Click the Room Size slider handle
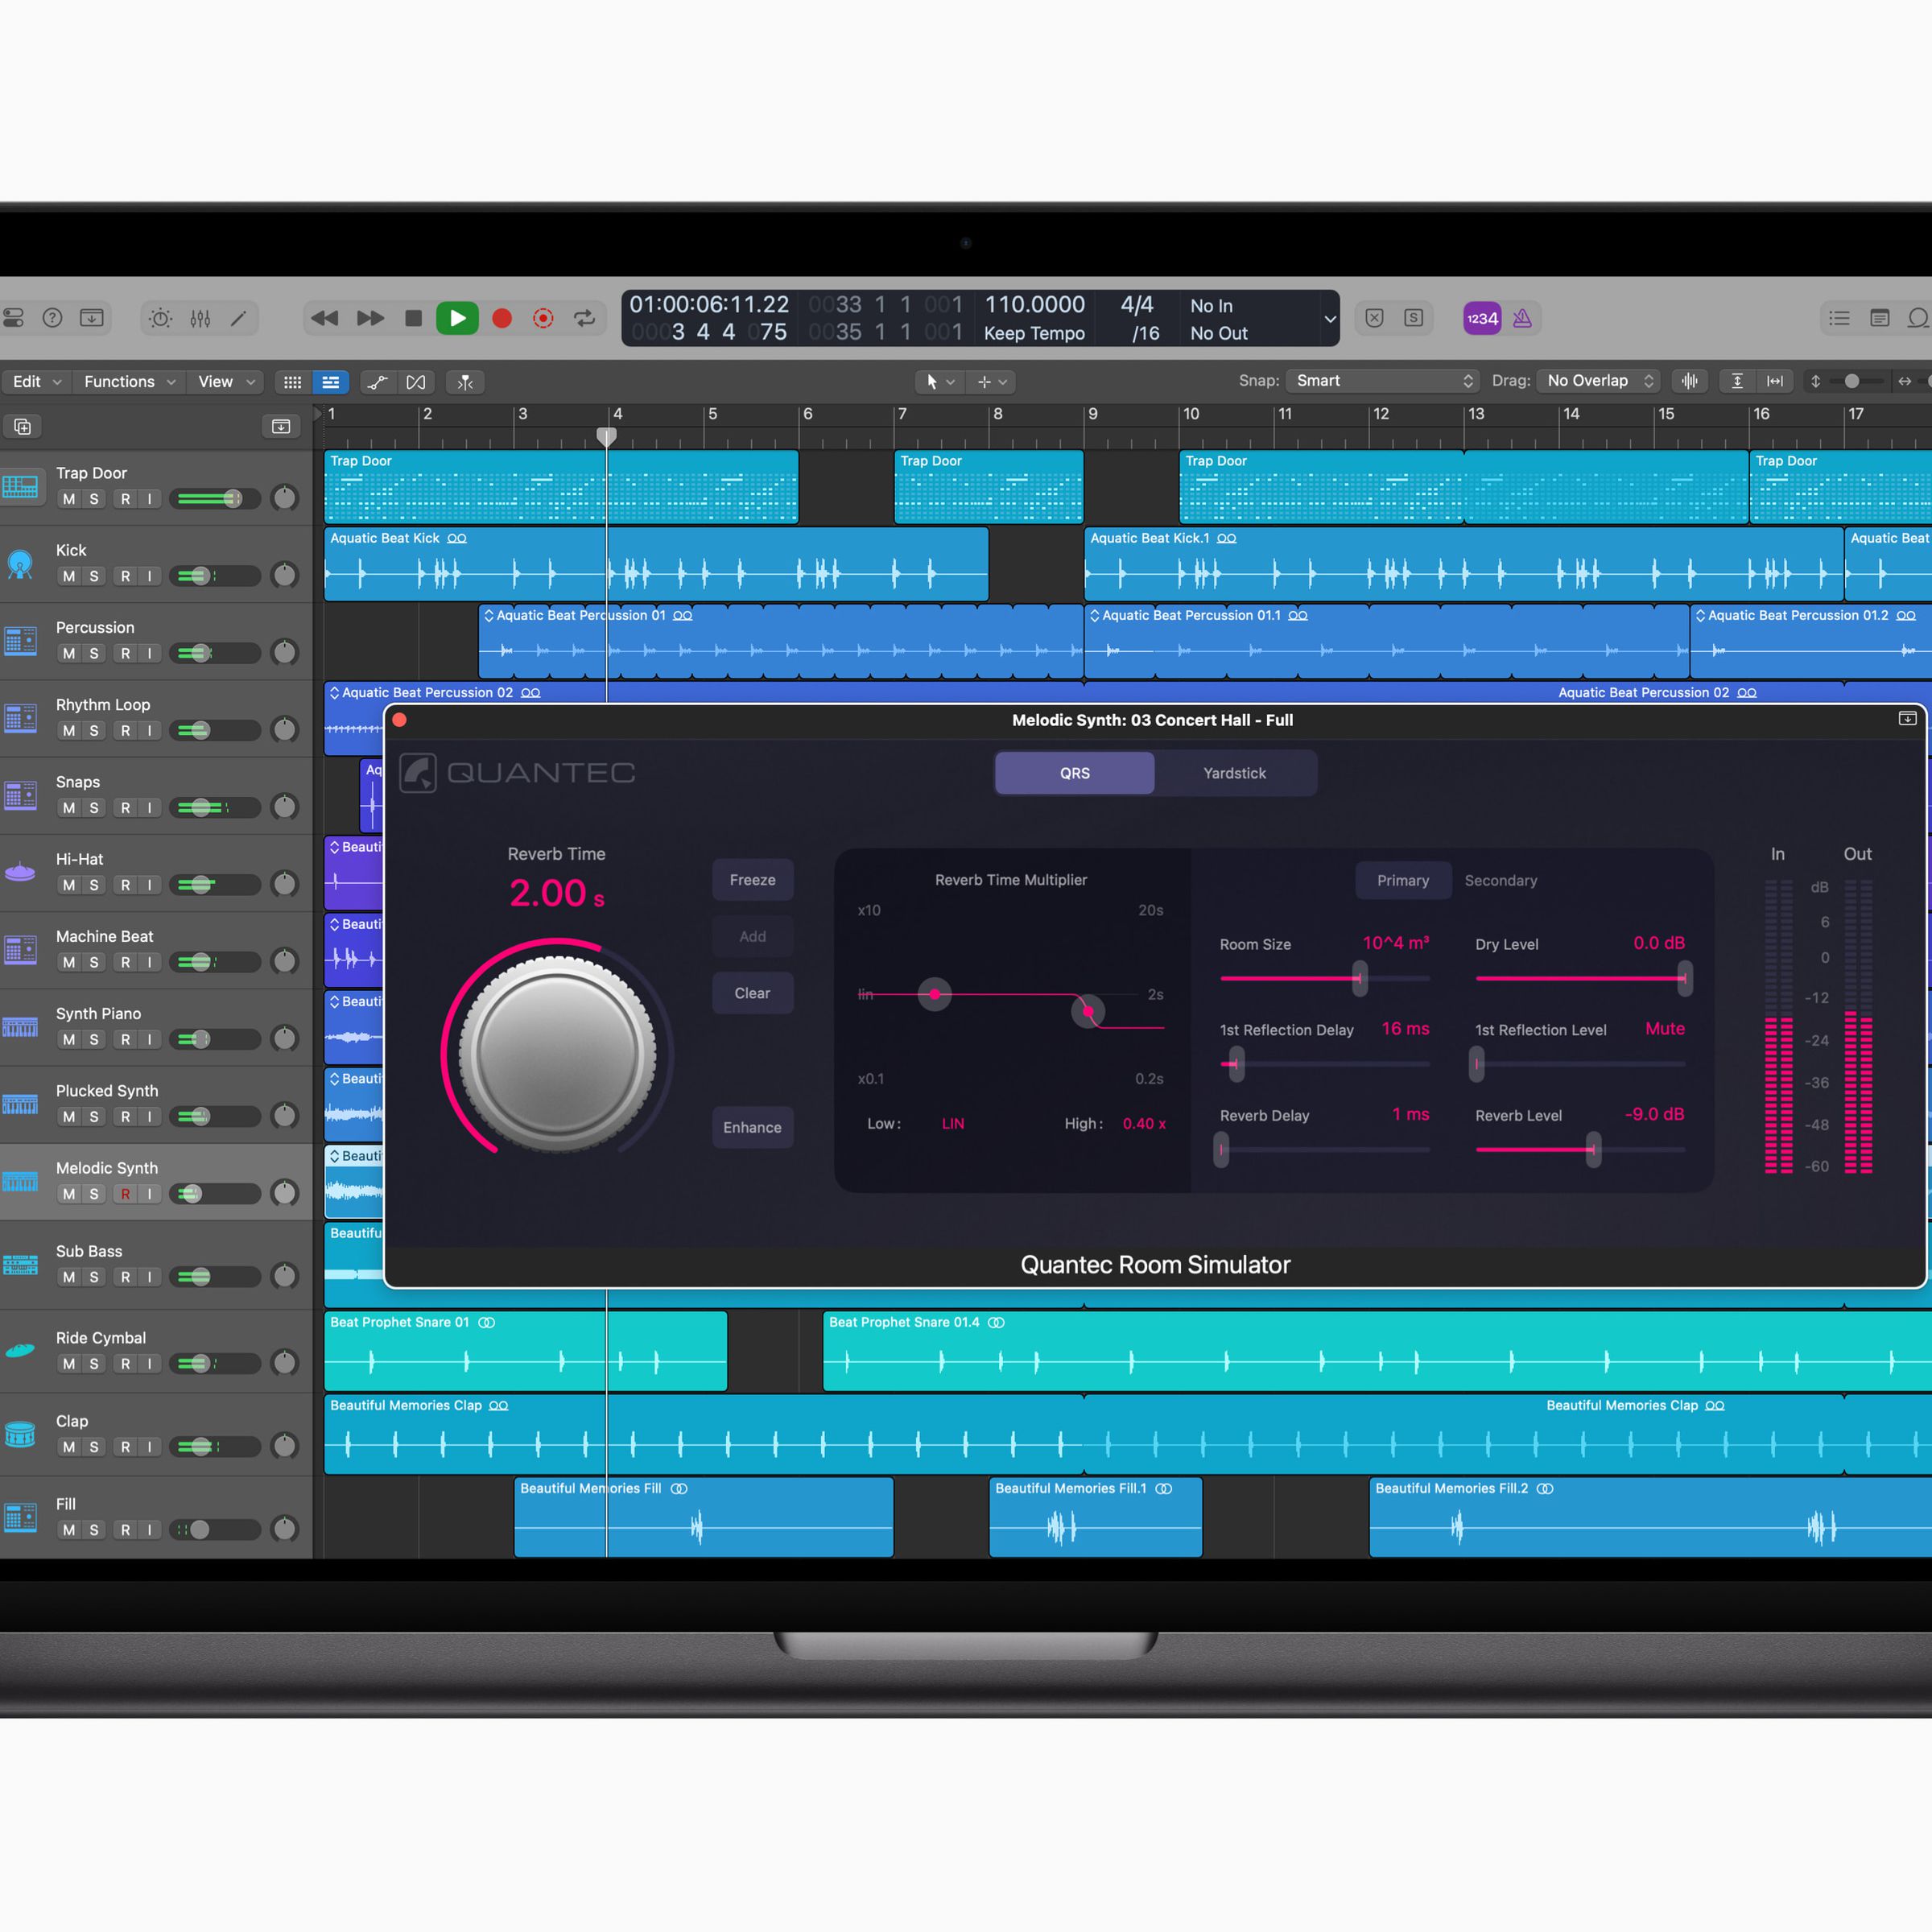The image size is (1932, 1932). pos(1359,978)
